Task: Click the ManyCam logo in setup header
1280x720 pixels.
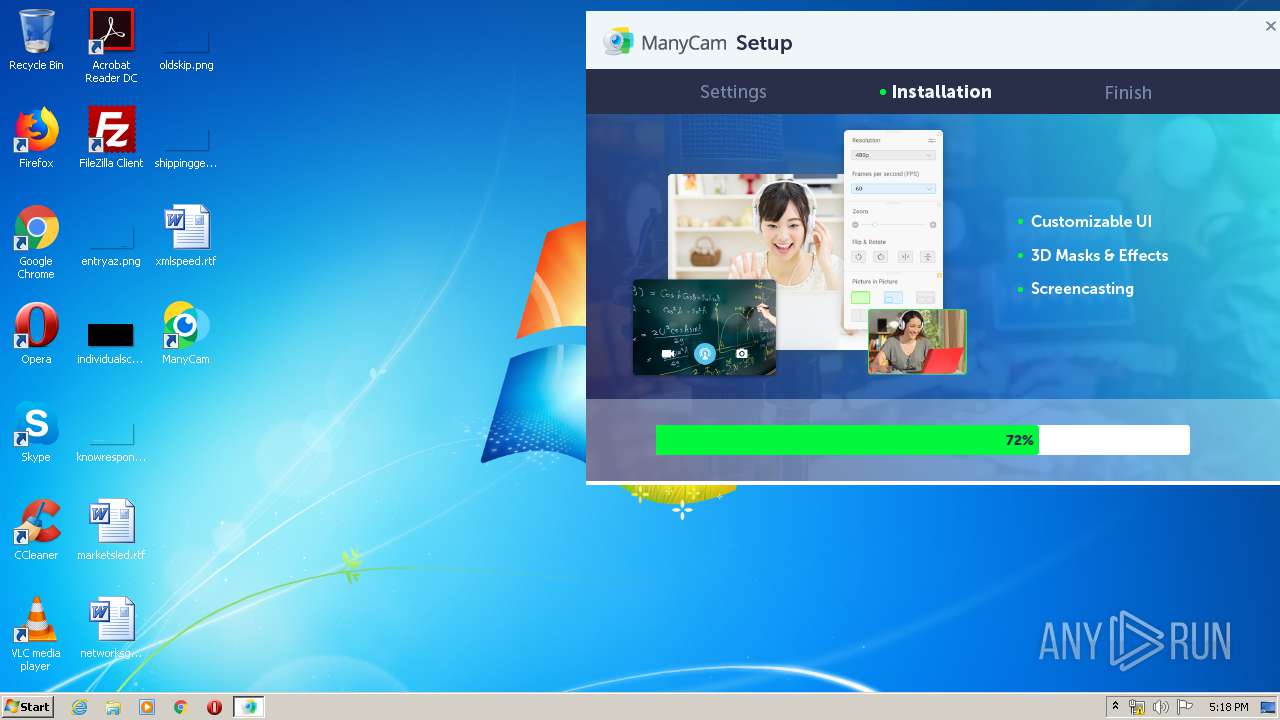Action: click(667, 42)
